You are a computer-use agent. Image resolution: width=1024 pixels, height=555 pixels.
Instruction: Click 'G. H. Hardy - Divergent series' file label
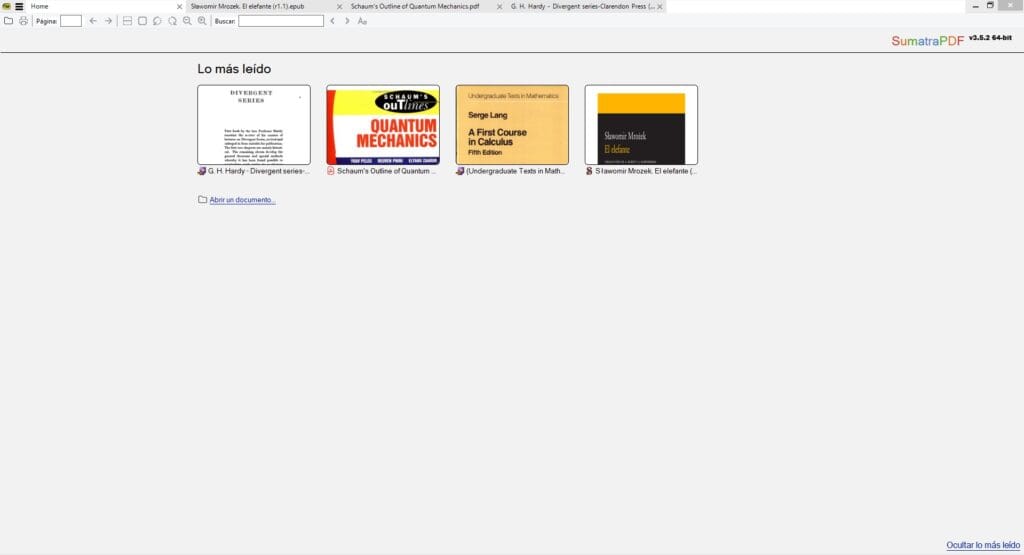click(x=259, y=171)
